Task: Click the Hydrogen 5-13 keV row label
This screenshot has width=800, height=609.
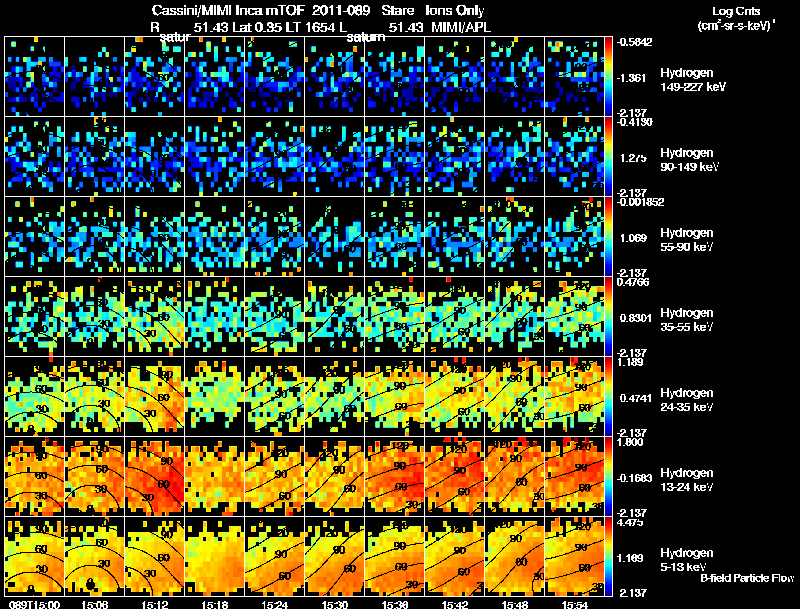Action: [687, 560]
